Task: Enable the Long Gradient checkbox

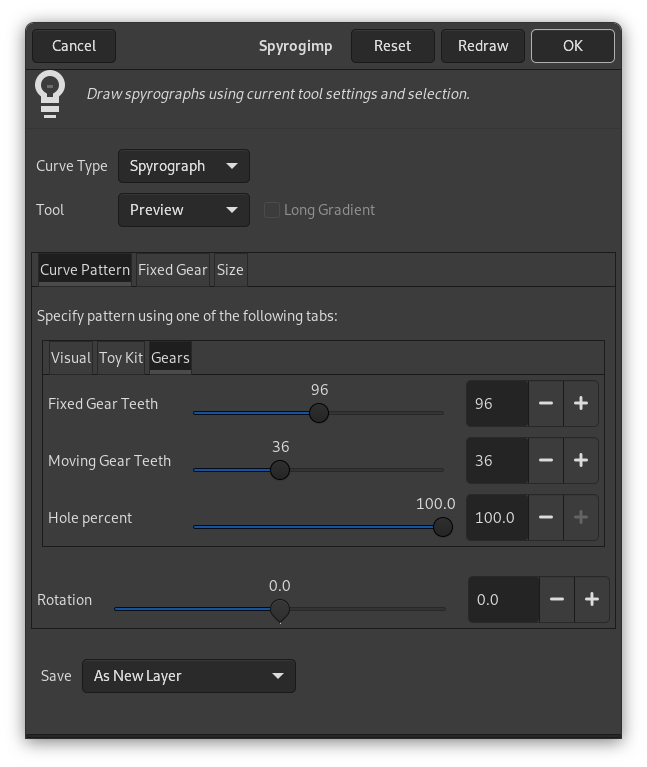Action: coord(271,210)
